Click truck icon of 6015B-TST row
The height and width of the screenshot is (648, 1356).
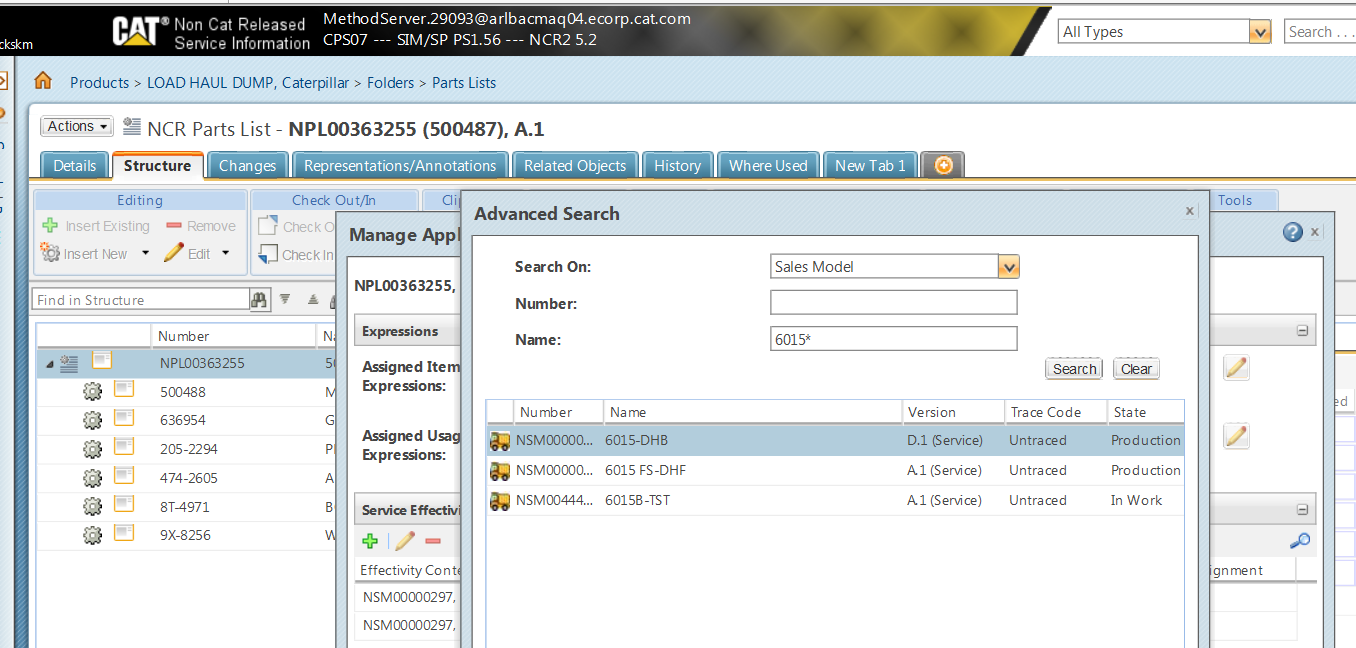tap(499, 501)
